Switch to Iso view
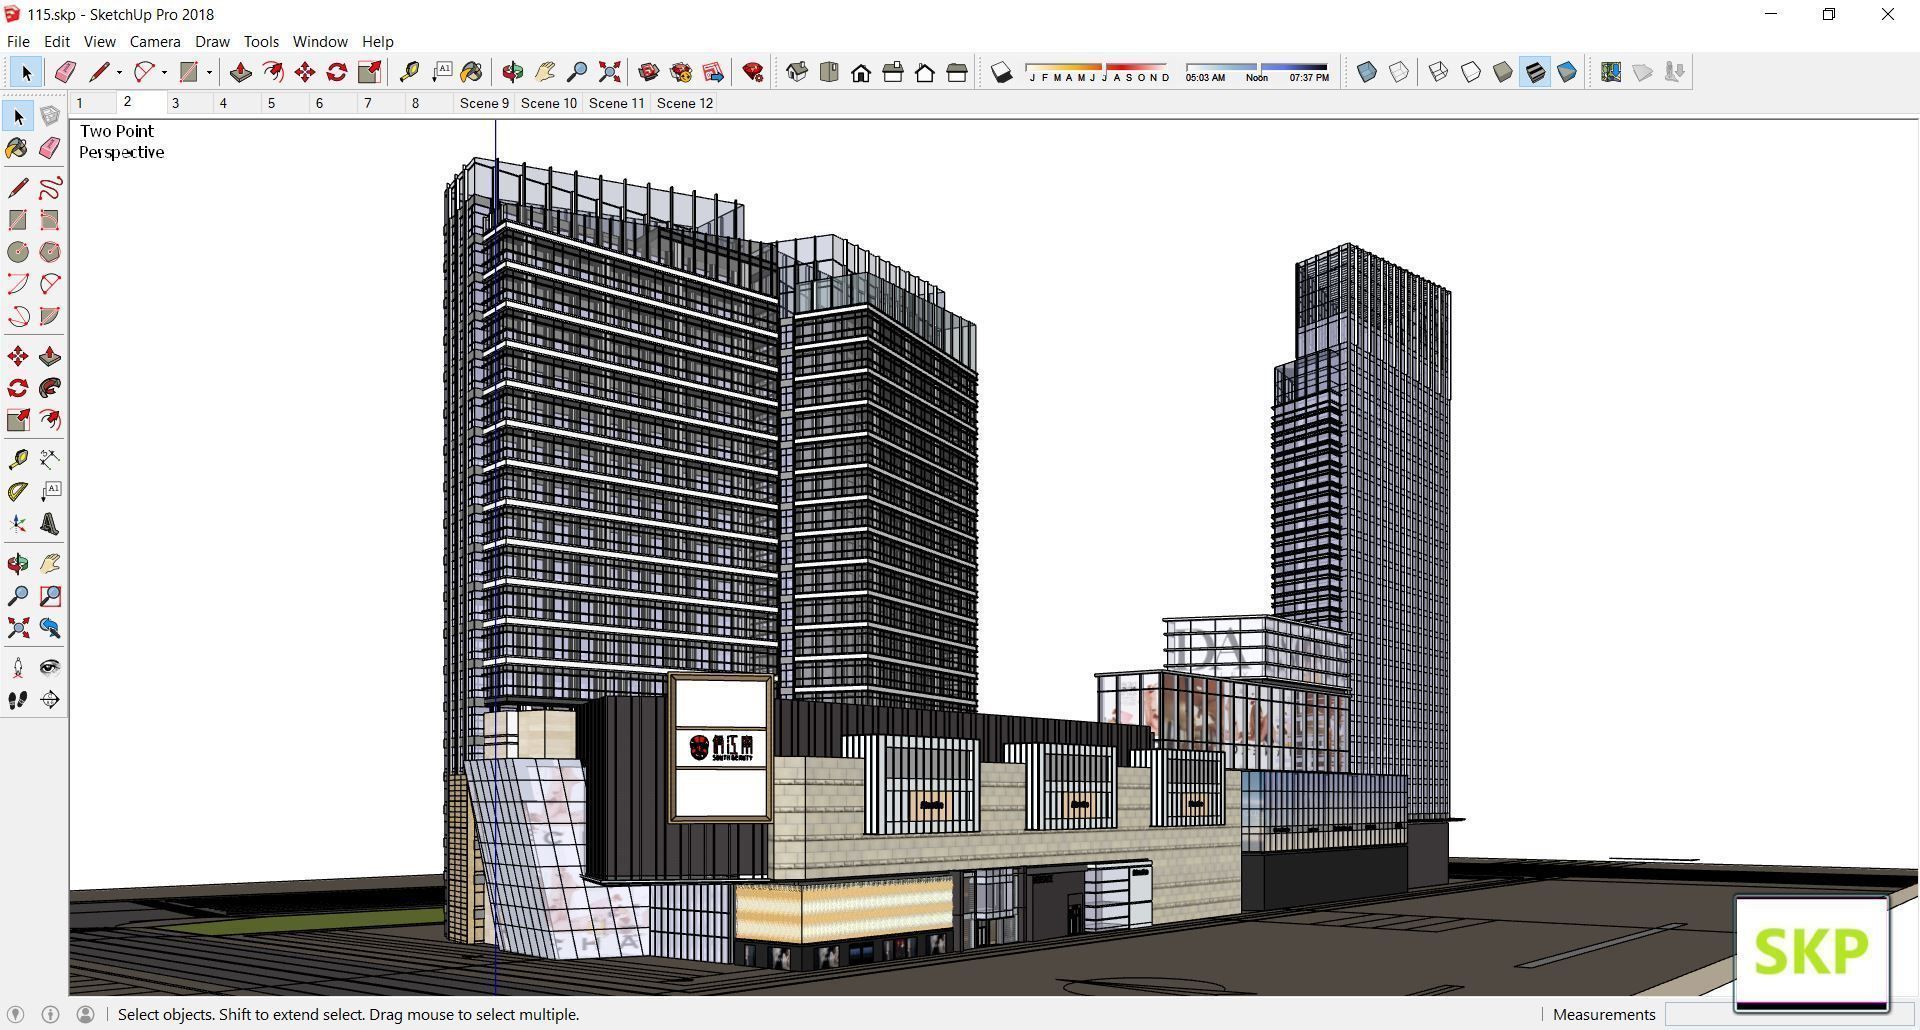This screenshot has height=1030, width=1920. (797, 72)
